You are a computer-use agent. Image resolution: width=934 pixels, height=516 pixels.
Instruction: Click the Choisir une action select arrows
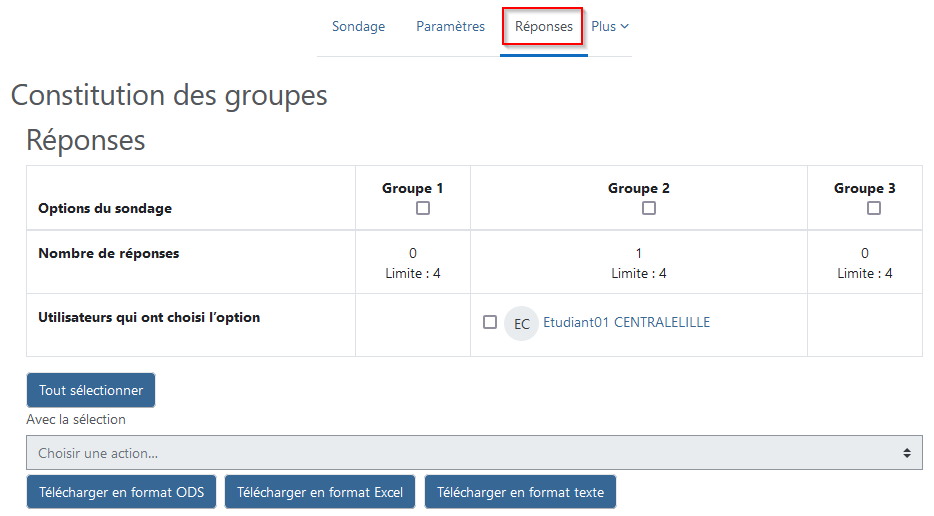[907, 453]
